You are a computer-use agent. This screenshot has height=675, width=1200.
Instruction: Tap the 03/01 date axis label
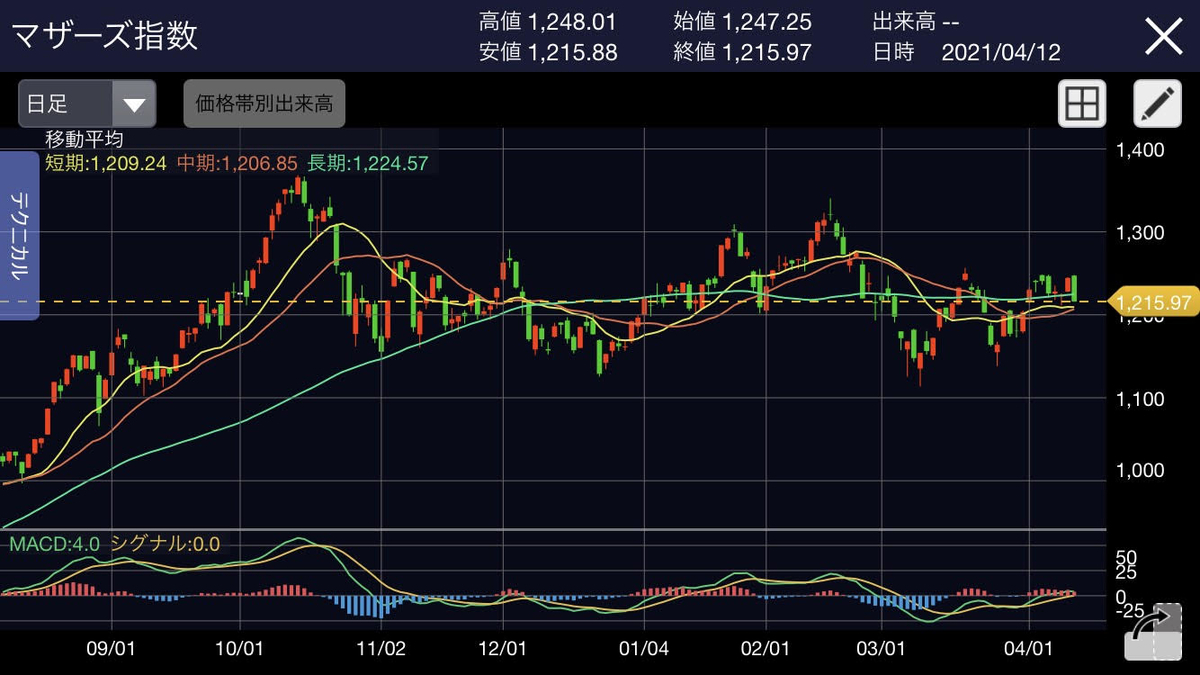tap(881, 648)
